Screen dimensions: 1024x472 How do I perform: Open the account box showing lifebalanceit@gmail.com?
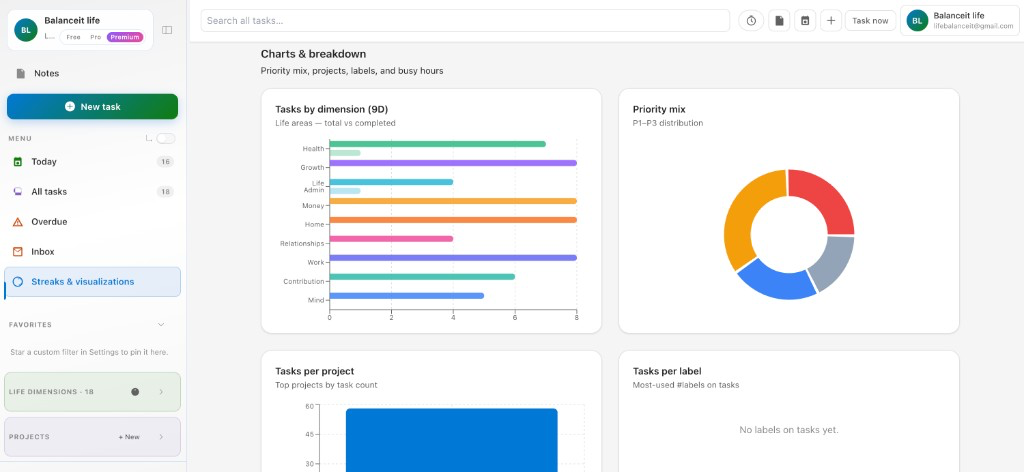[x=960, y=21]
